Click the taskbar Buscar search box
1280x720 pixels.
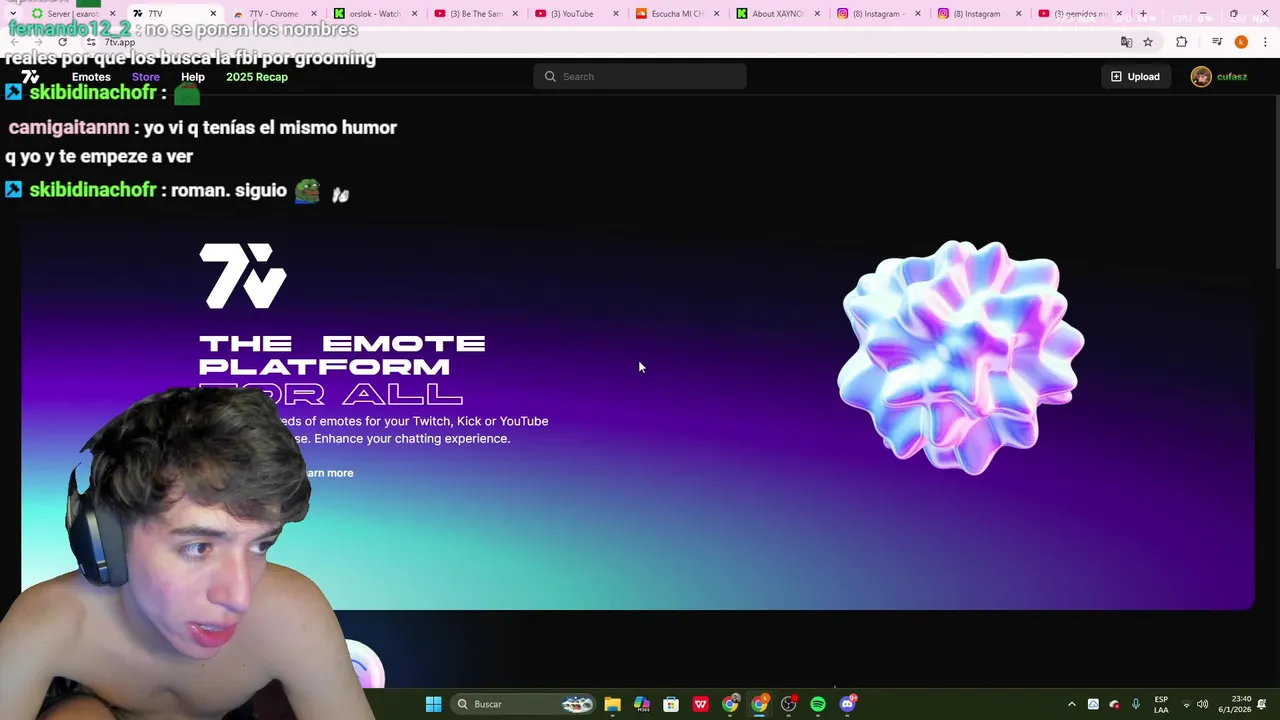click(524, 704)
